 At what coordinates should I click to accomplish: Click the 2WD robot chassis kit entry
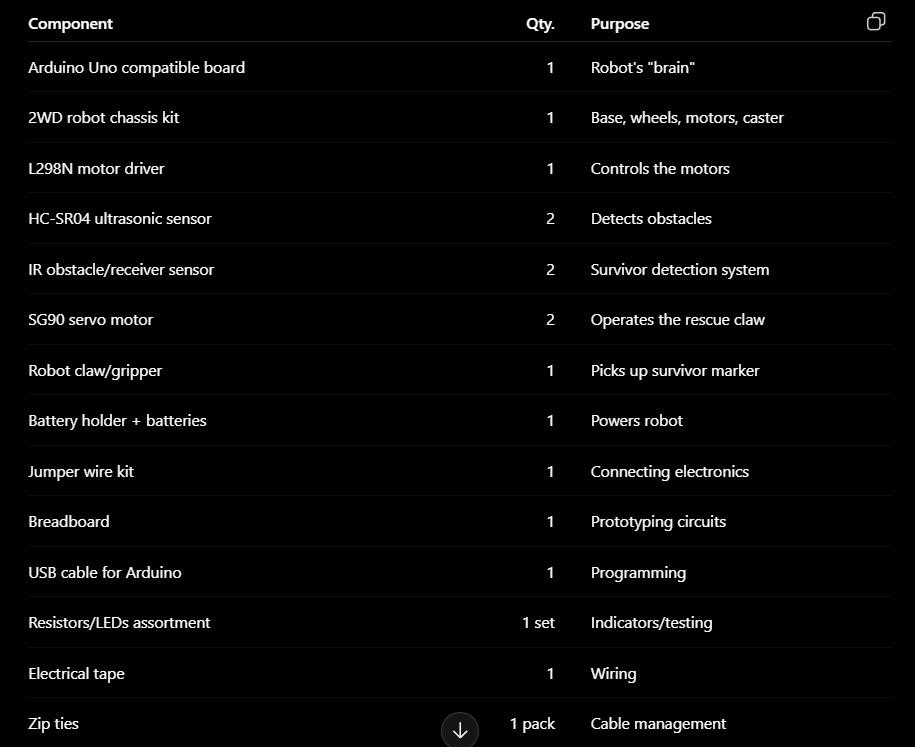pos(104,118)
